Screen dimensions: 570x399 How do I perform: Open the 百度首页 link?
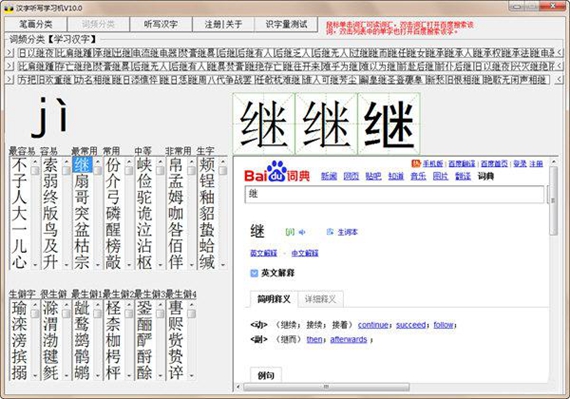click(x=494, y=164)
